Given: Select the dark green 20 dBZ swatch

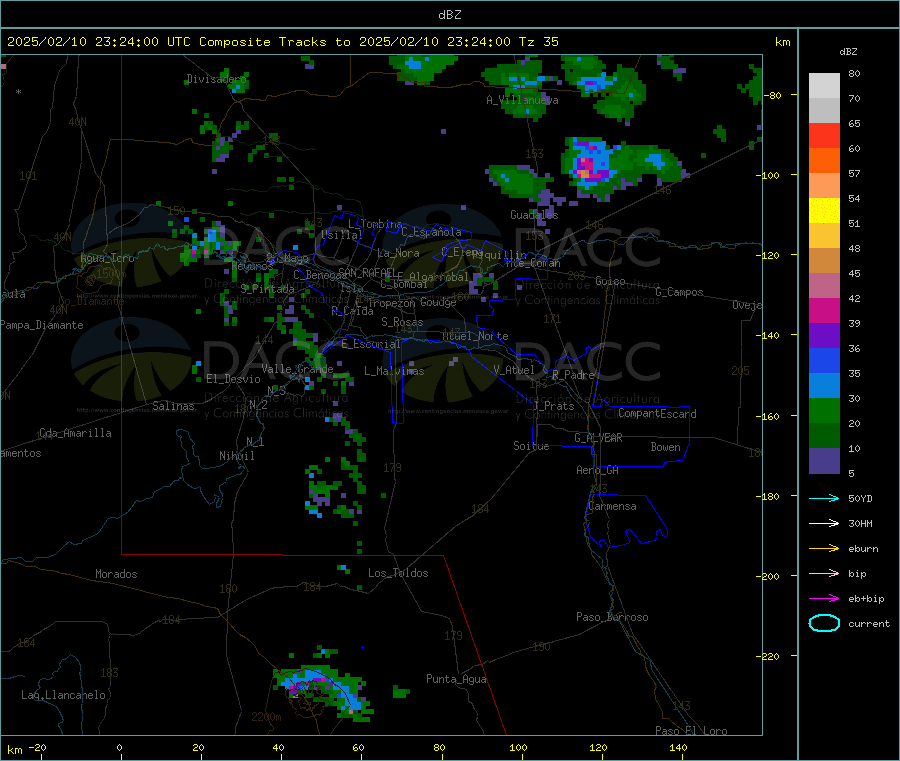Looking at the screenshot, I should coord(824,436).
